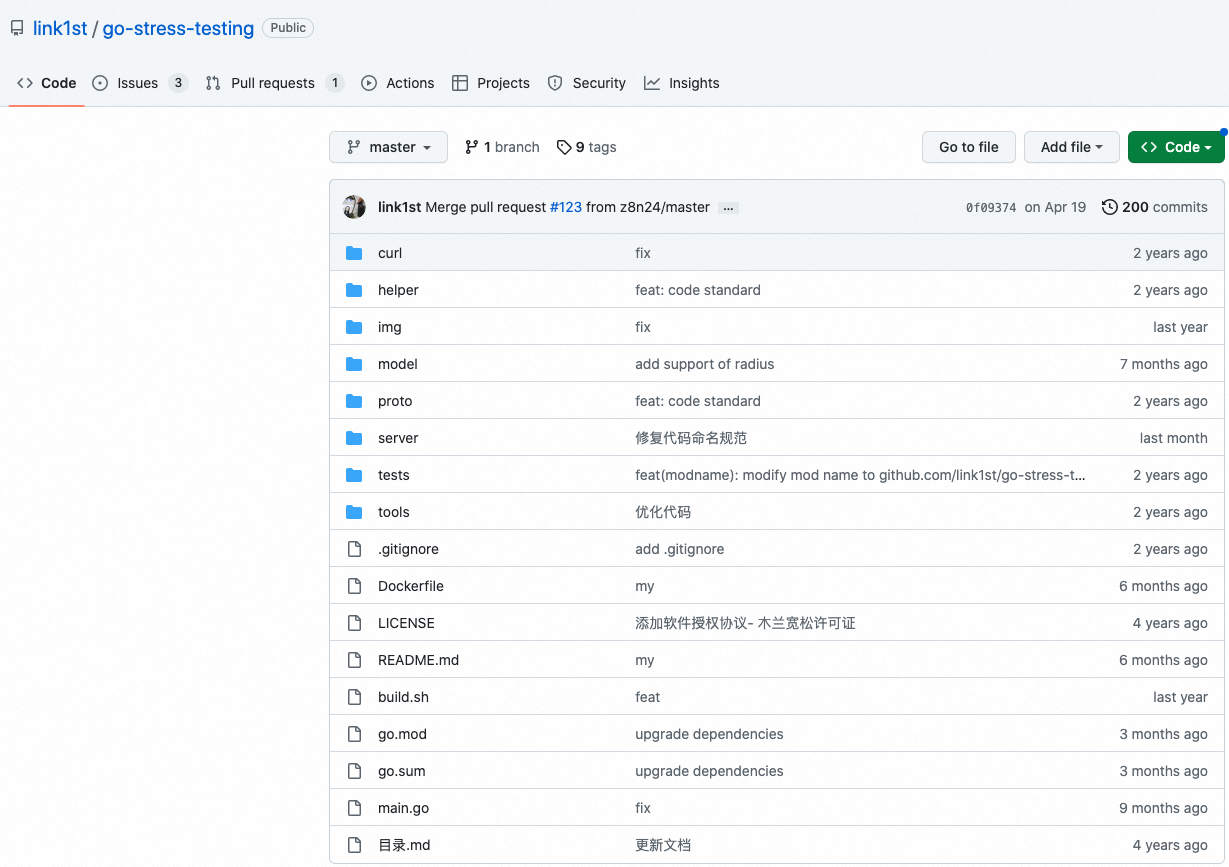Open commit hash 0f09374
The height and width of the screenshot is (867, 1229).
coord(991,207)
